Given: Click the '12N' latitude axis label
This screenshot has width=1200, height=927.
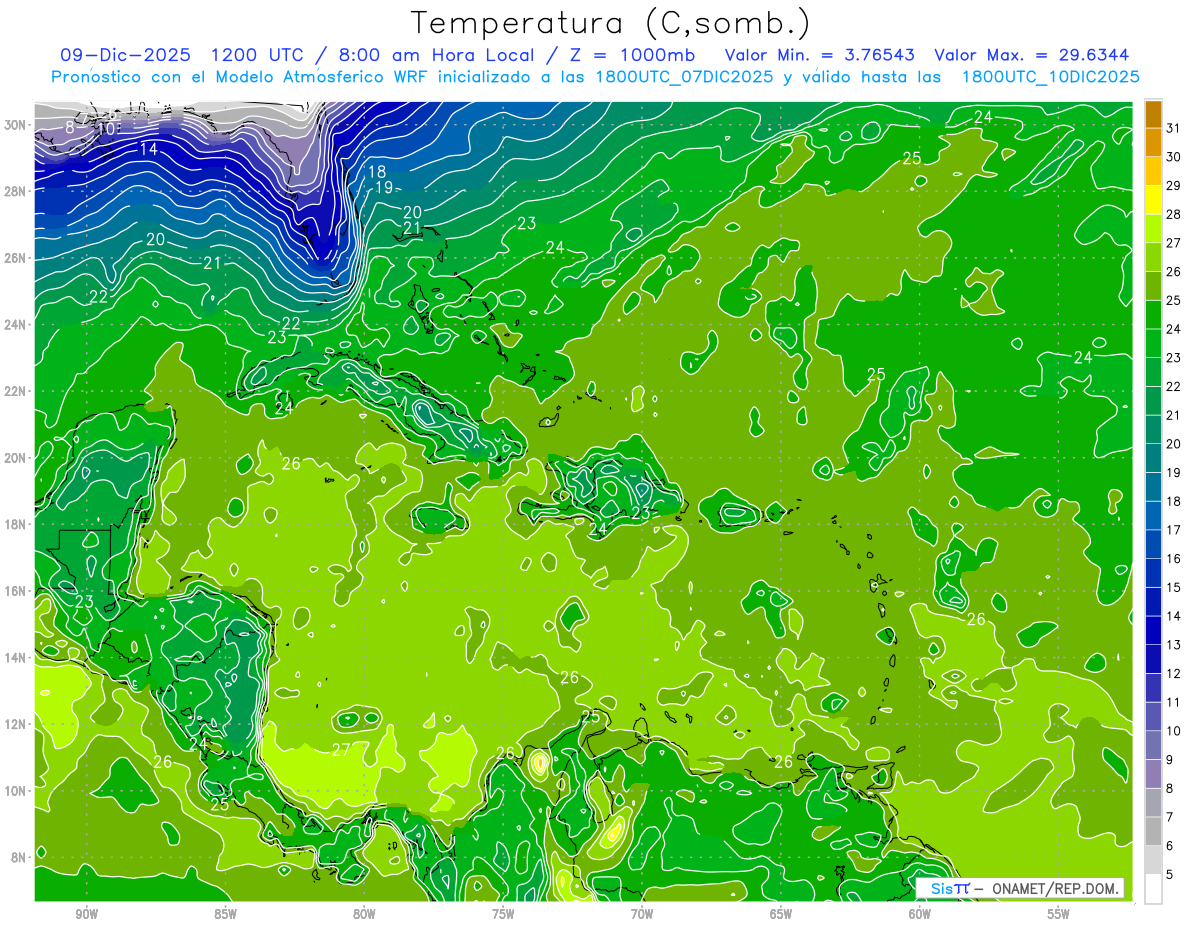Looking at the screenshot, I should tap(16, 724).
